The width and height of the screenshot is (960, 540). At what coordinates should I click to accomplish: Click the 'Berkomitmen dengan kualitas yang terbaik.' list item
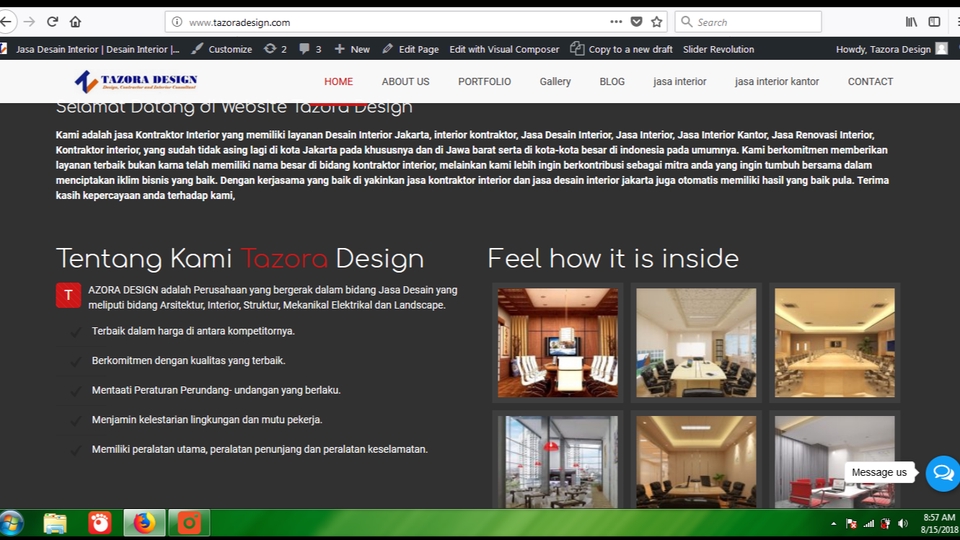[189, 361]
